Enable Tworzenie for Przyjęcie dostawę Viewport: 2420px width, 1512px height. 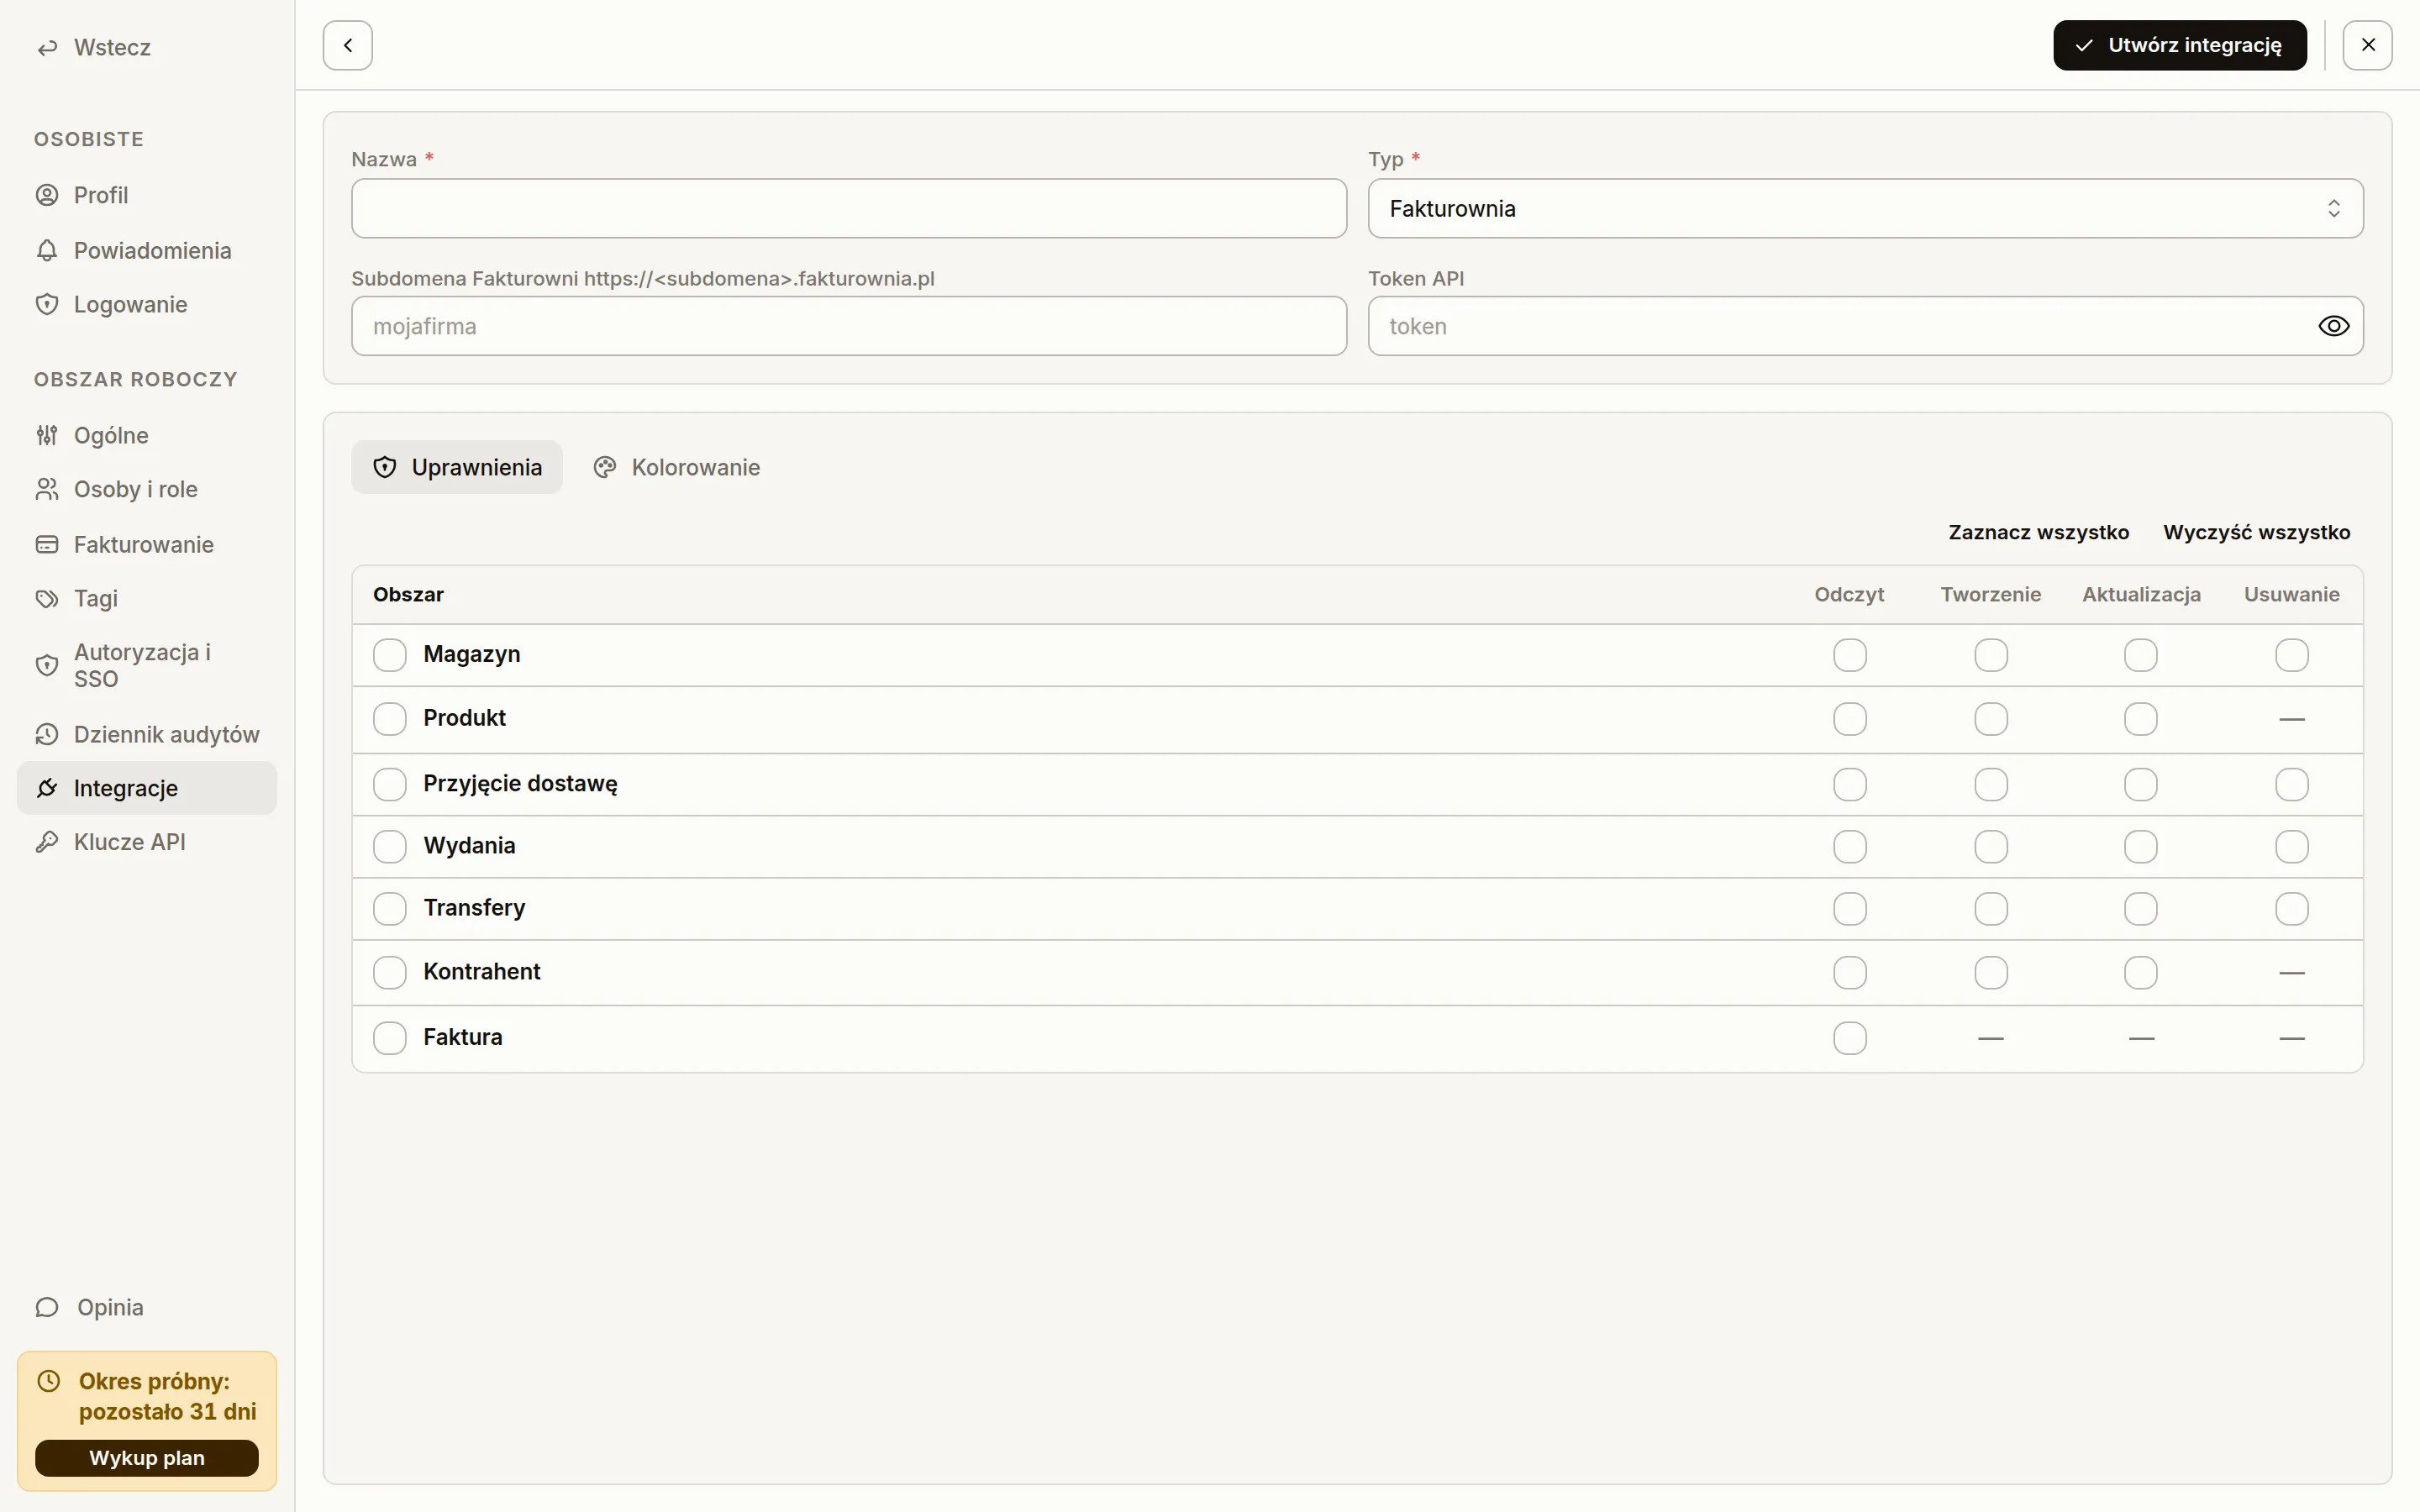tap(1990, 785)
